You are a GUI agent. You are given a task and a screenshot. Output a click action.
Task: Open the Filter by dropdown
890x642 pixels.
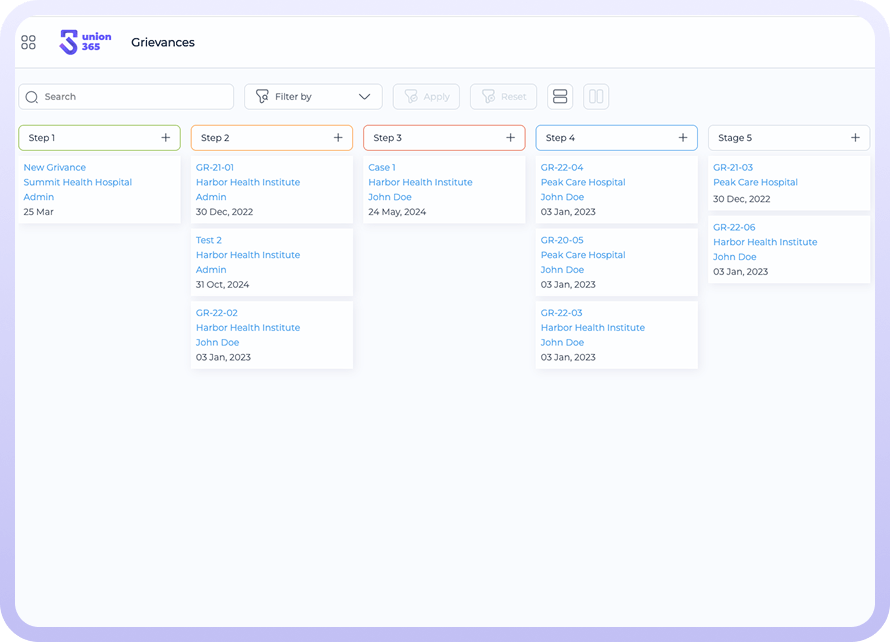pos(312,97)
